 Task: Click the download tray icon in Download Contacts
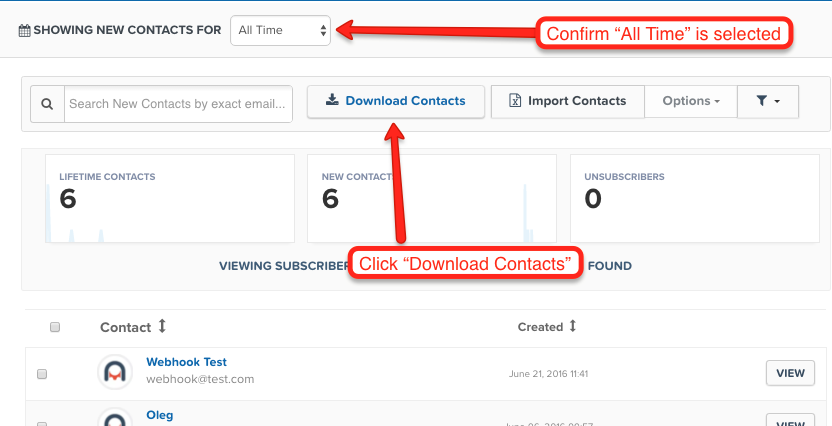332,100
